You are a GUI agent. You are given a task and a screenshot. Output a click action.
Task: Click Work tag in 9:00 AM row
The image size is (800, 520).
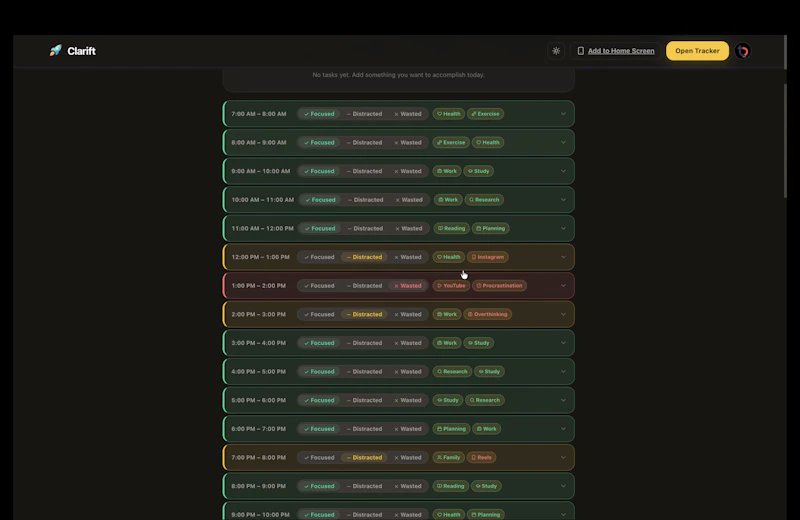click(x=446, y=171)
